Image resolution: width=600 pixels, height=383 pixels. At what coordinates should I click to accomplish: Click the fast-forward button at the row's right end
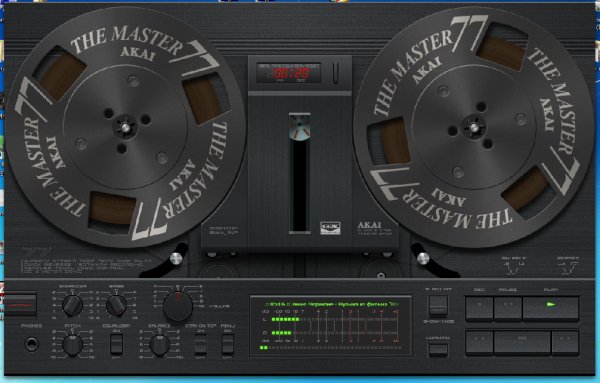point(565,343)
